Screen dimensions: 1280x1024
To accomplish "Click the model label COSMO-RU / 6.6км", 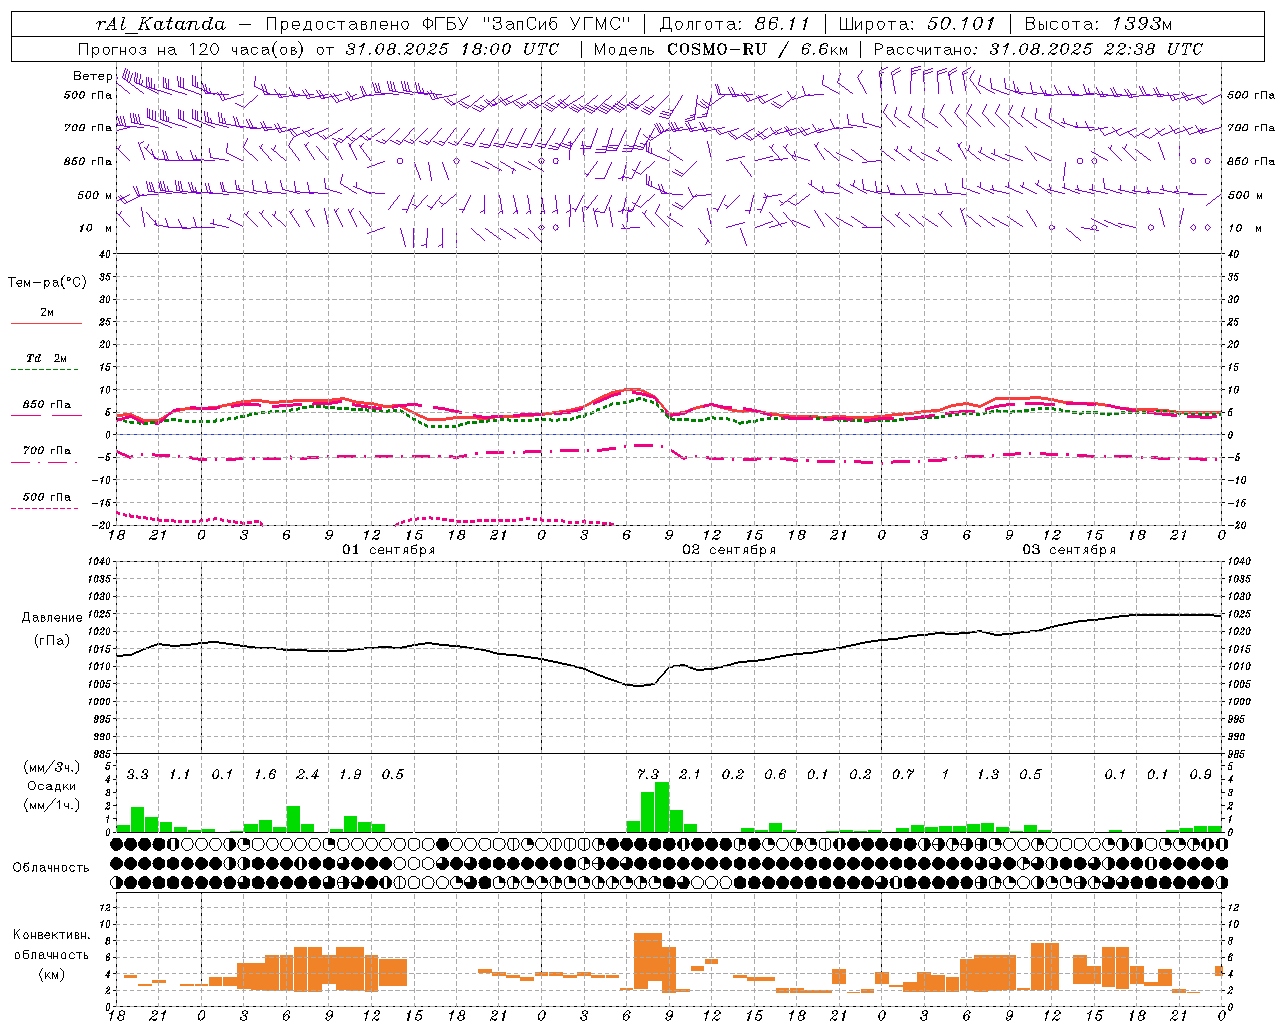I will (757, 49).
